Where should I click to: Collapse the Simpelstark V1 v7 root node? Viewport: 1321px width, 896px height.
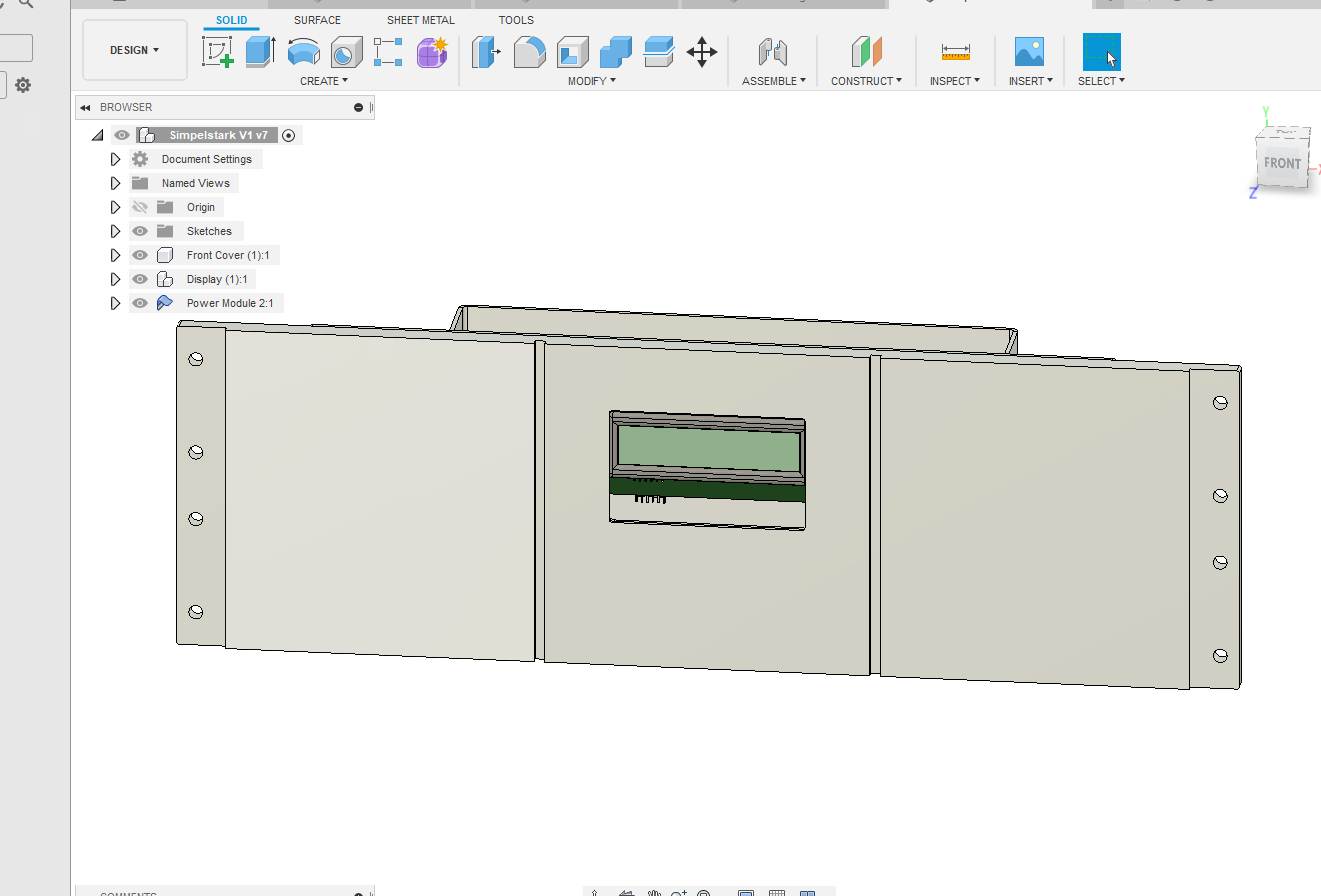[97, 135]
